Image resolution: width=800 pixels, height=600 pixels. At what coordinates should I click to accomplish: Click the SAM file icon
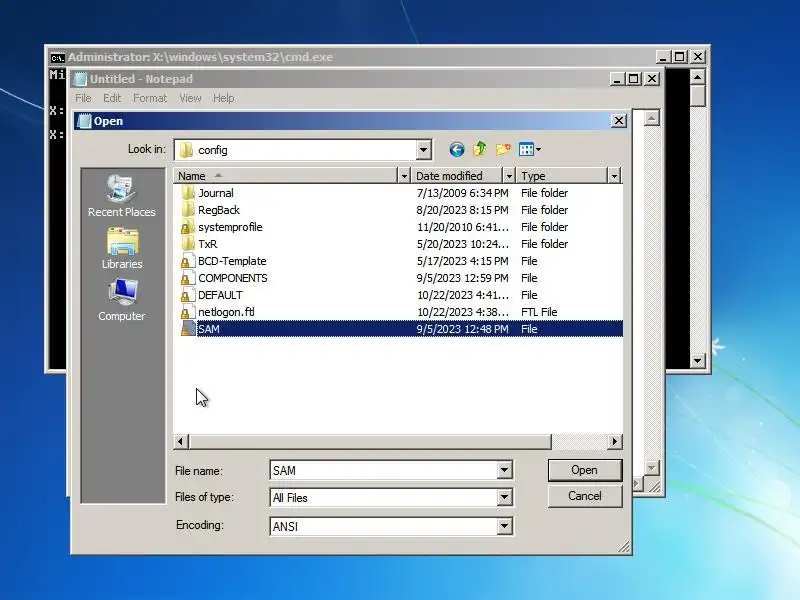(188, 329)
